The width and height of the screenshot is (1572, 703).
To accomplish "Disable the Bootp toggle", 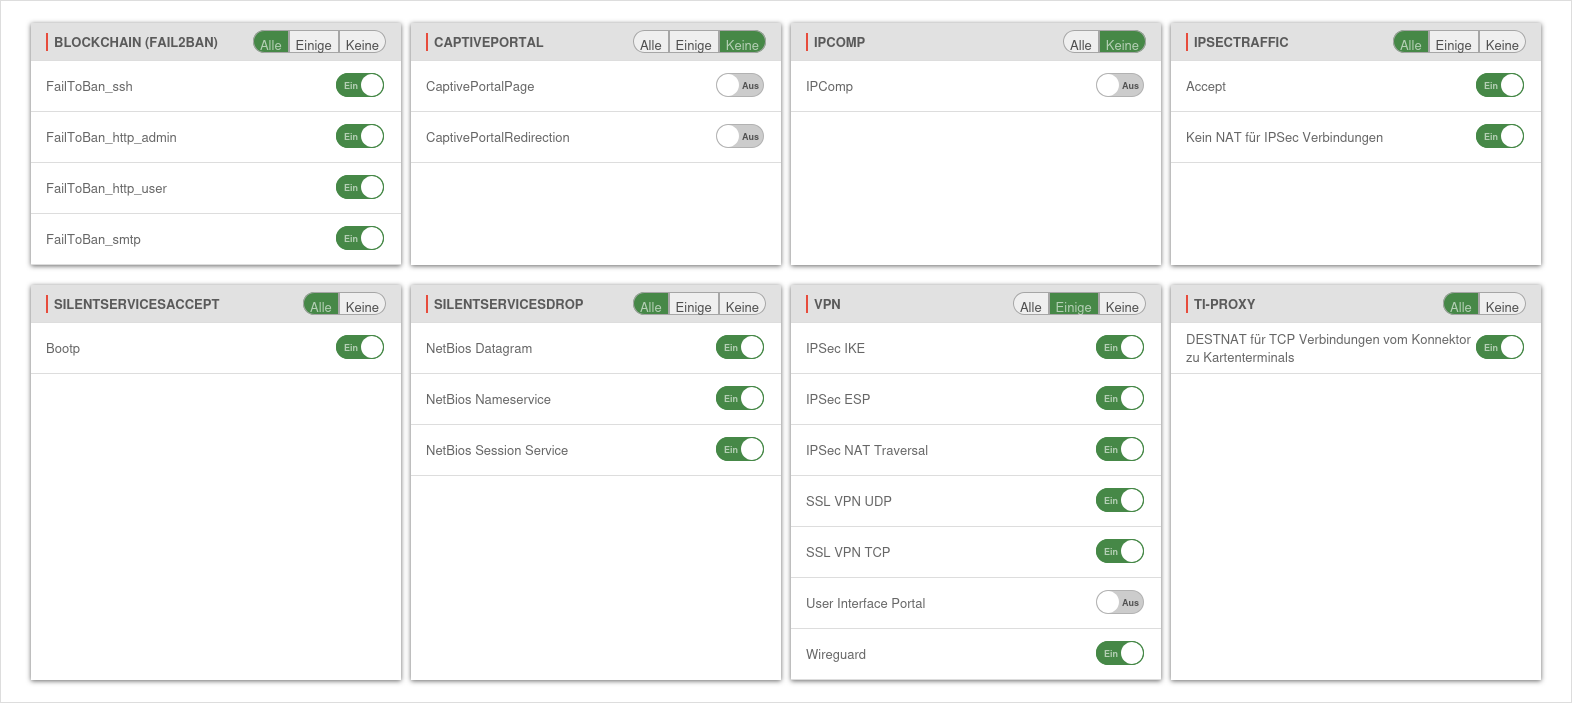I will pos(360,348).
